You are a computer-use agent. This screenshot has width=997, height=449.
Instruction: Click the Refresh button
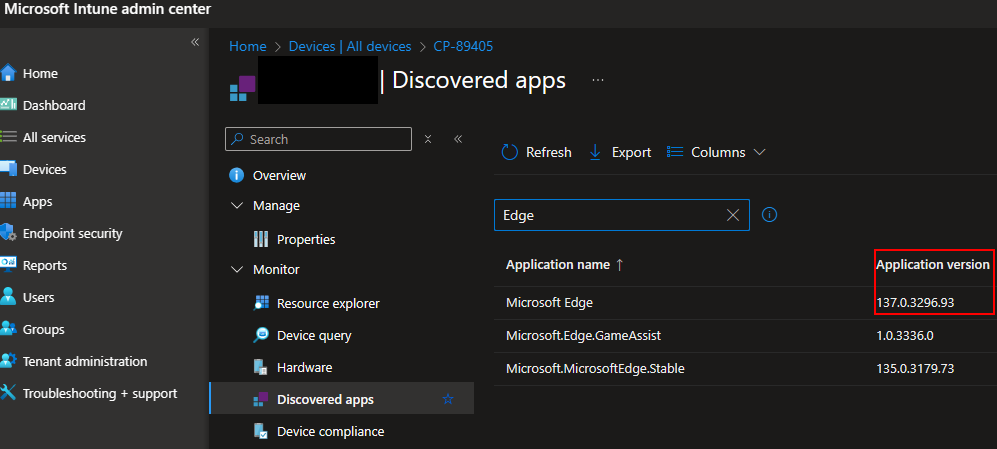tap(537, 152)
